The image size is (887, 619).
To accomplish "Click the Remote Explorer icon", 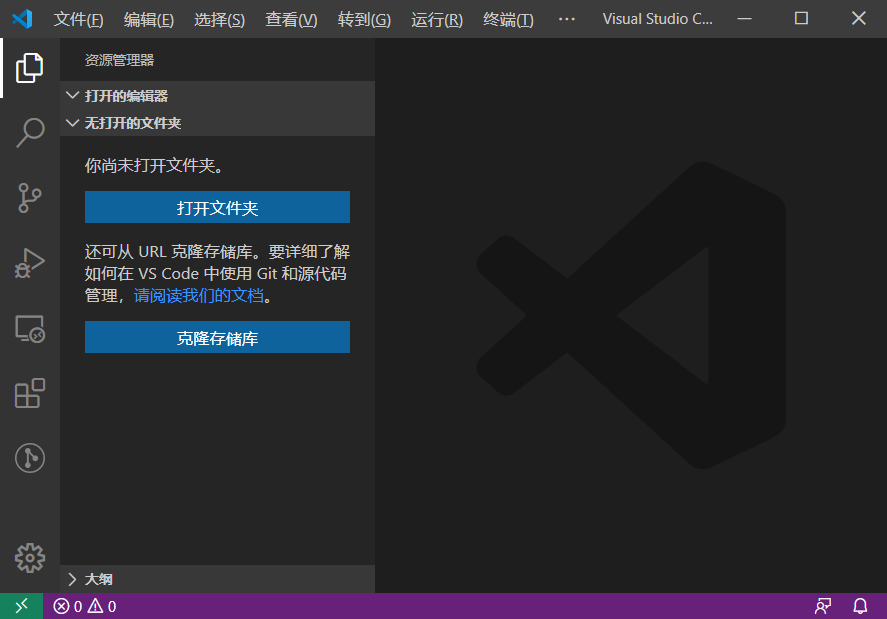I will (x=29, y=328).
